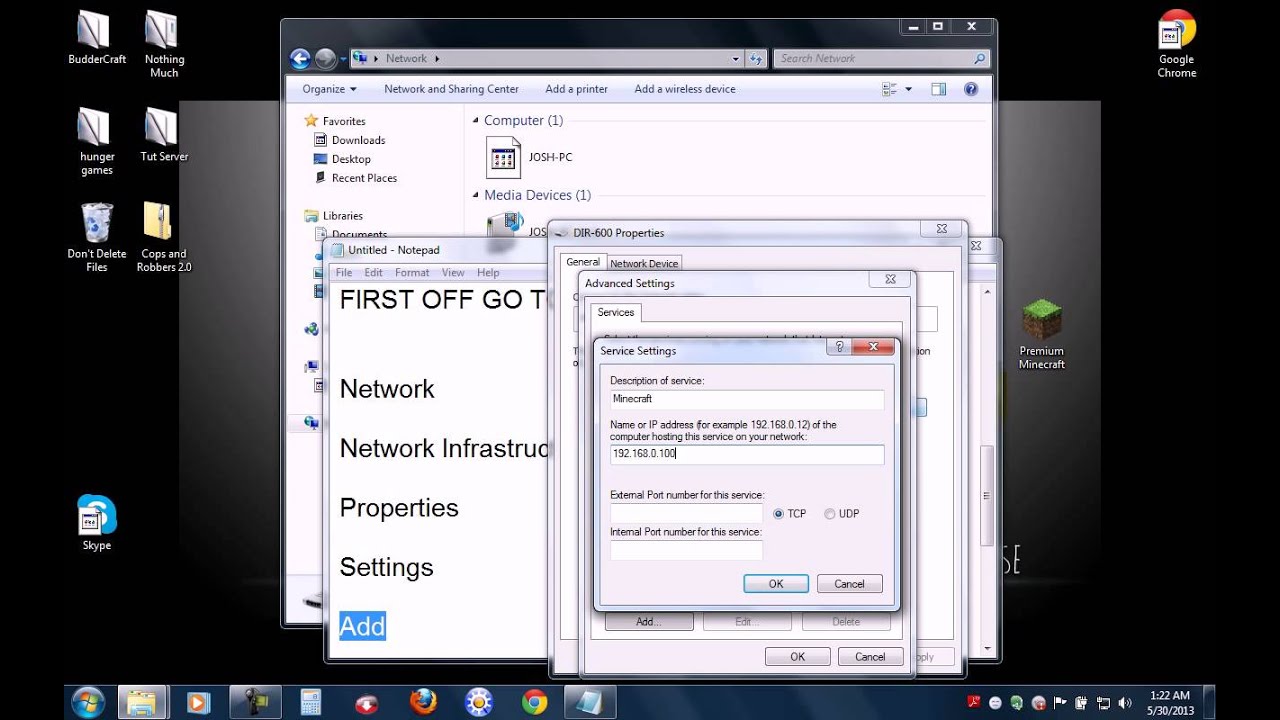Select Google Chrome desktop shortcut
Viewport: 1280px width, 720px height.
1177,44
